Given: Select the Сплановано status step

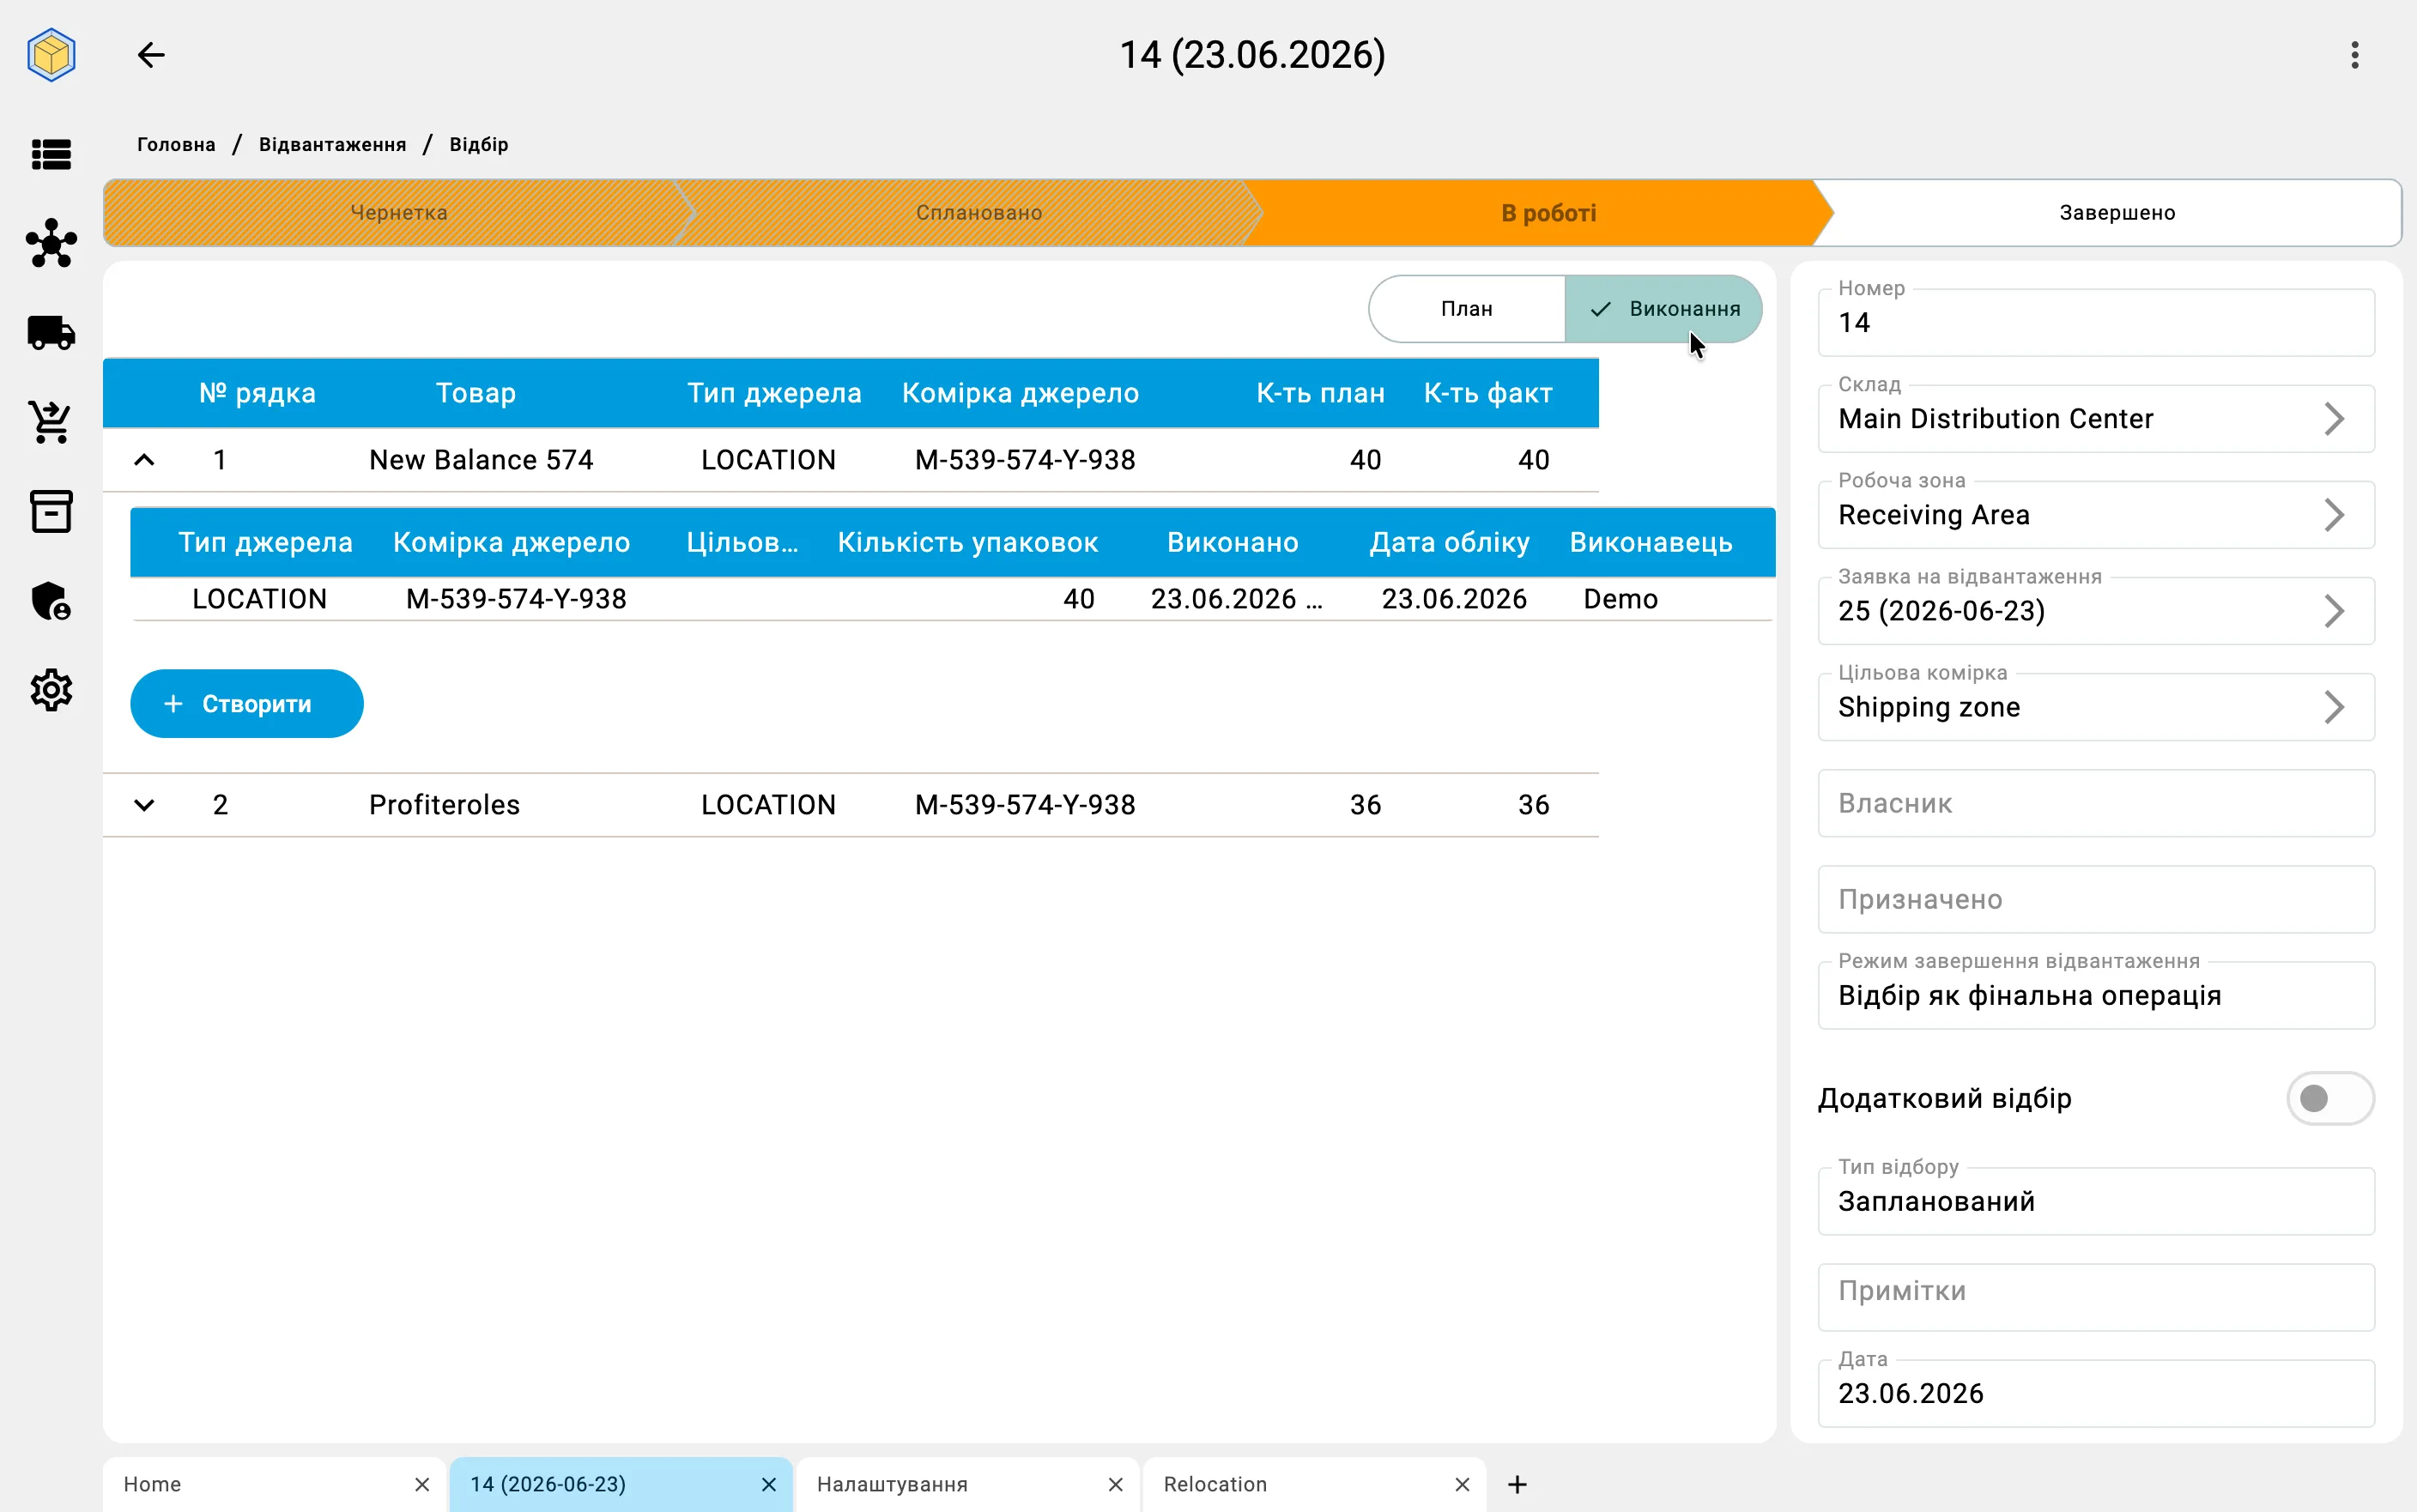Looking at the screenshot, I should (978, 213).
